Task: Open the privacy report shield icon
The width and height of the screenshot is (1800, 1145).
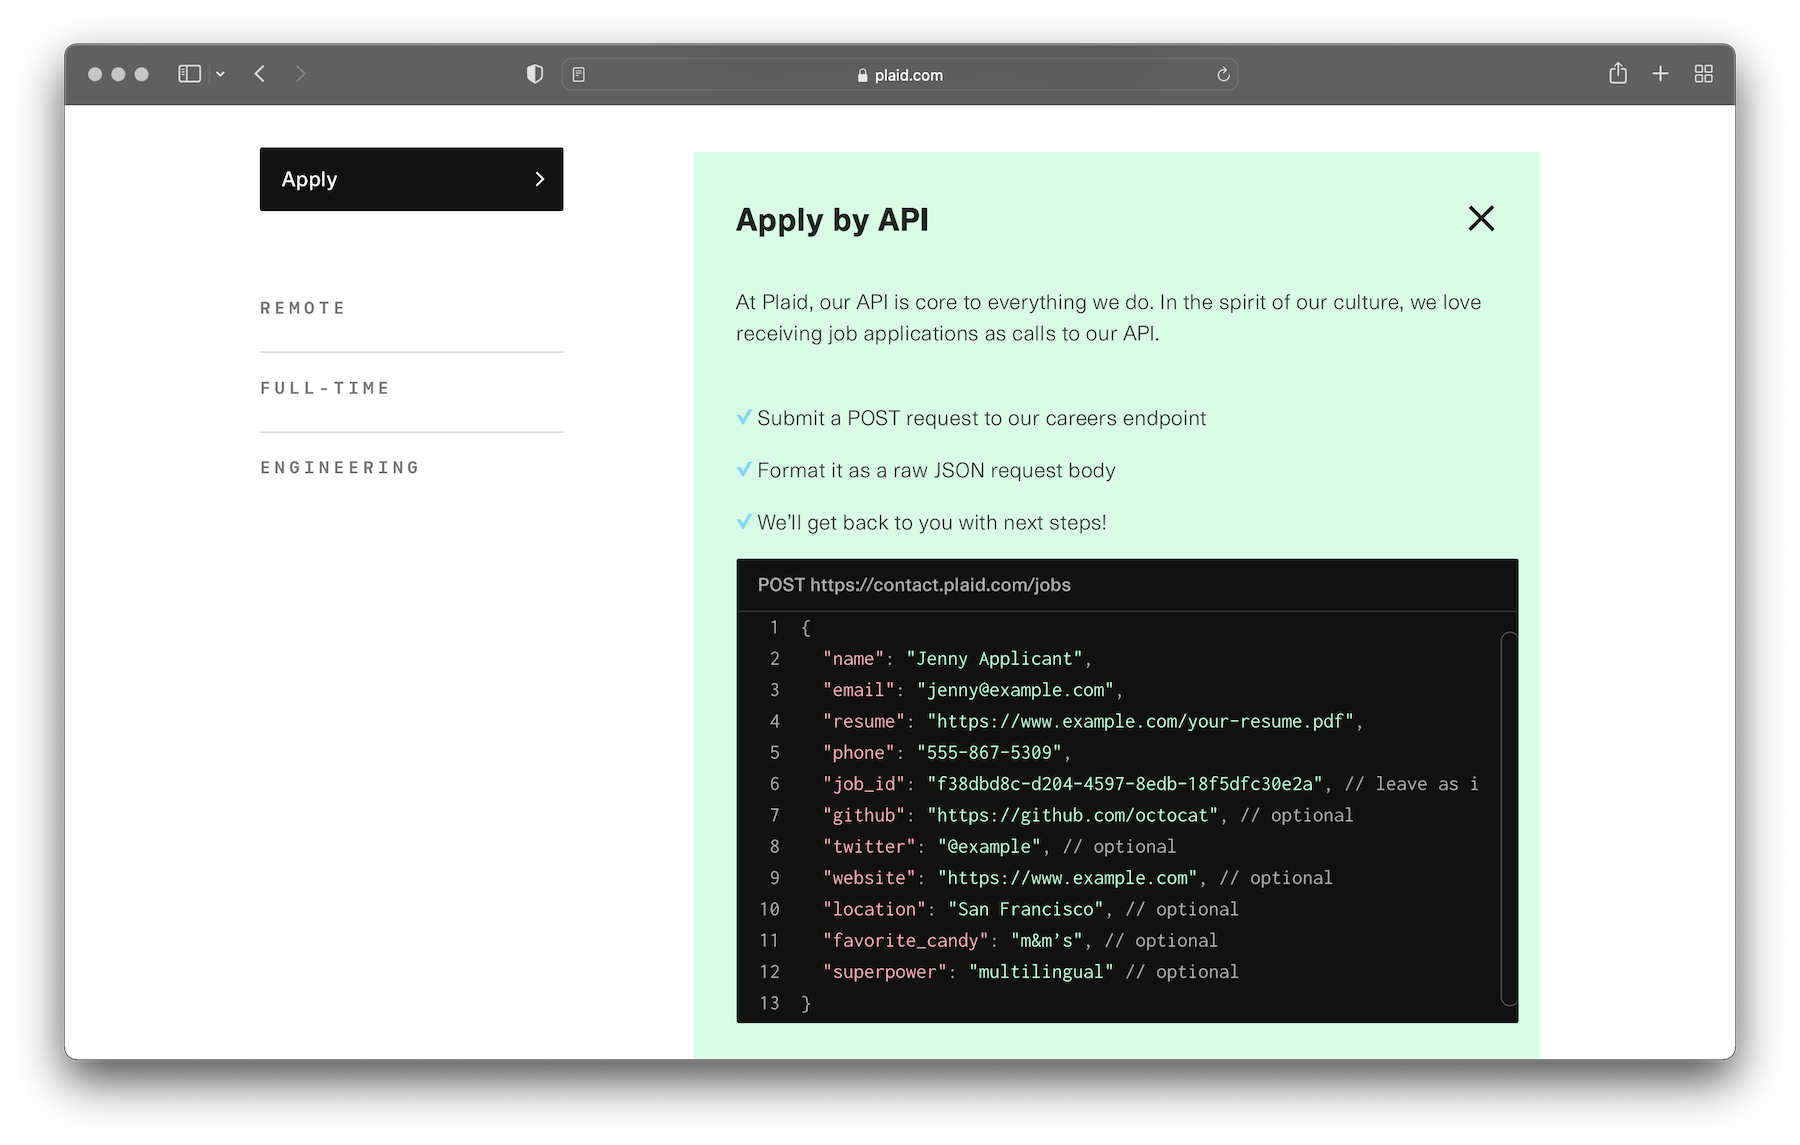Action: pos(535,74)
